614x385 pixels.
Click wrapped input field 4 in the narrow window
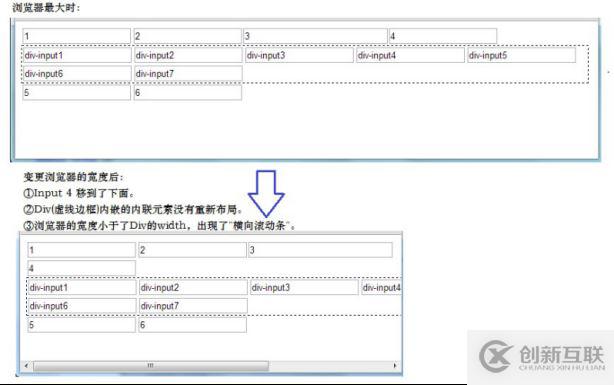click(81, 268)
